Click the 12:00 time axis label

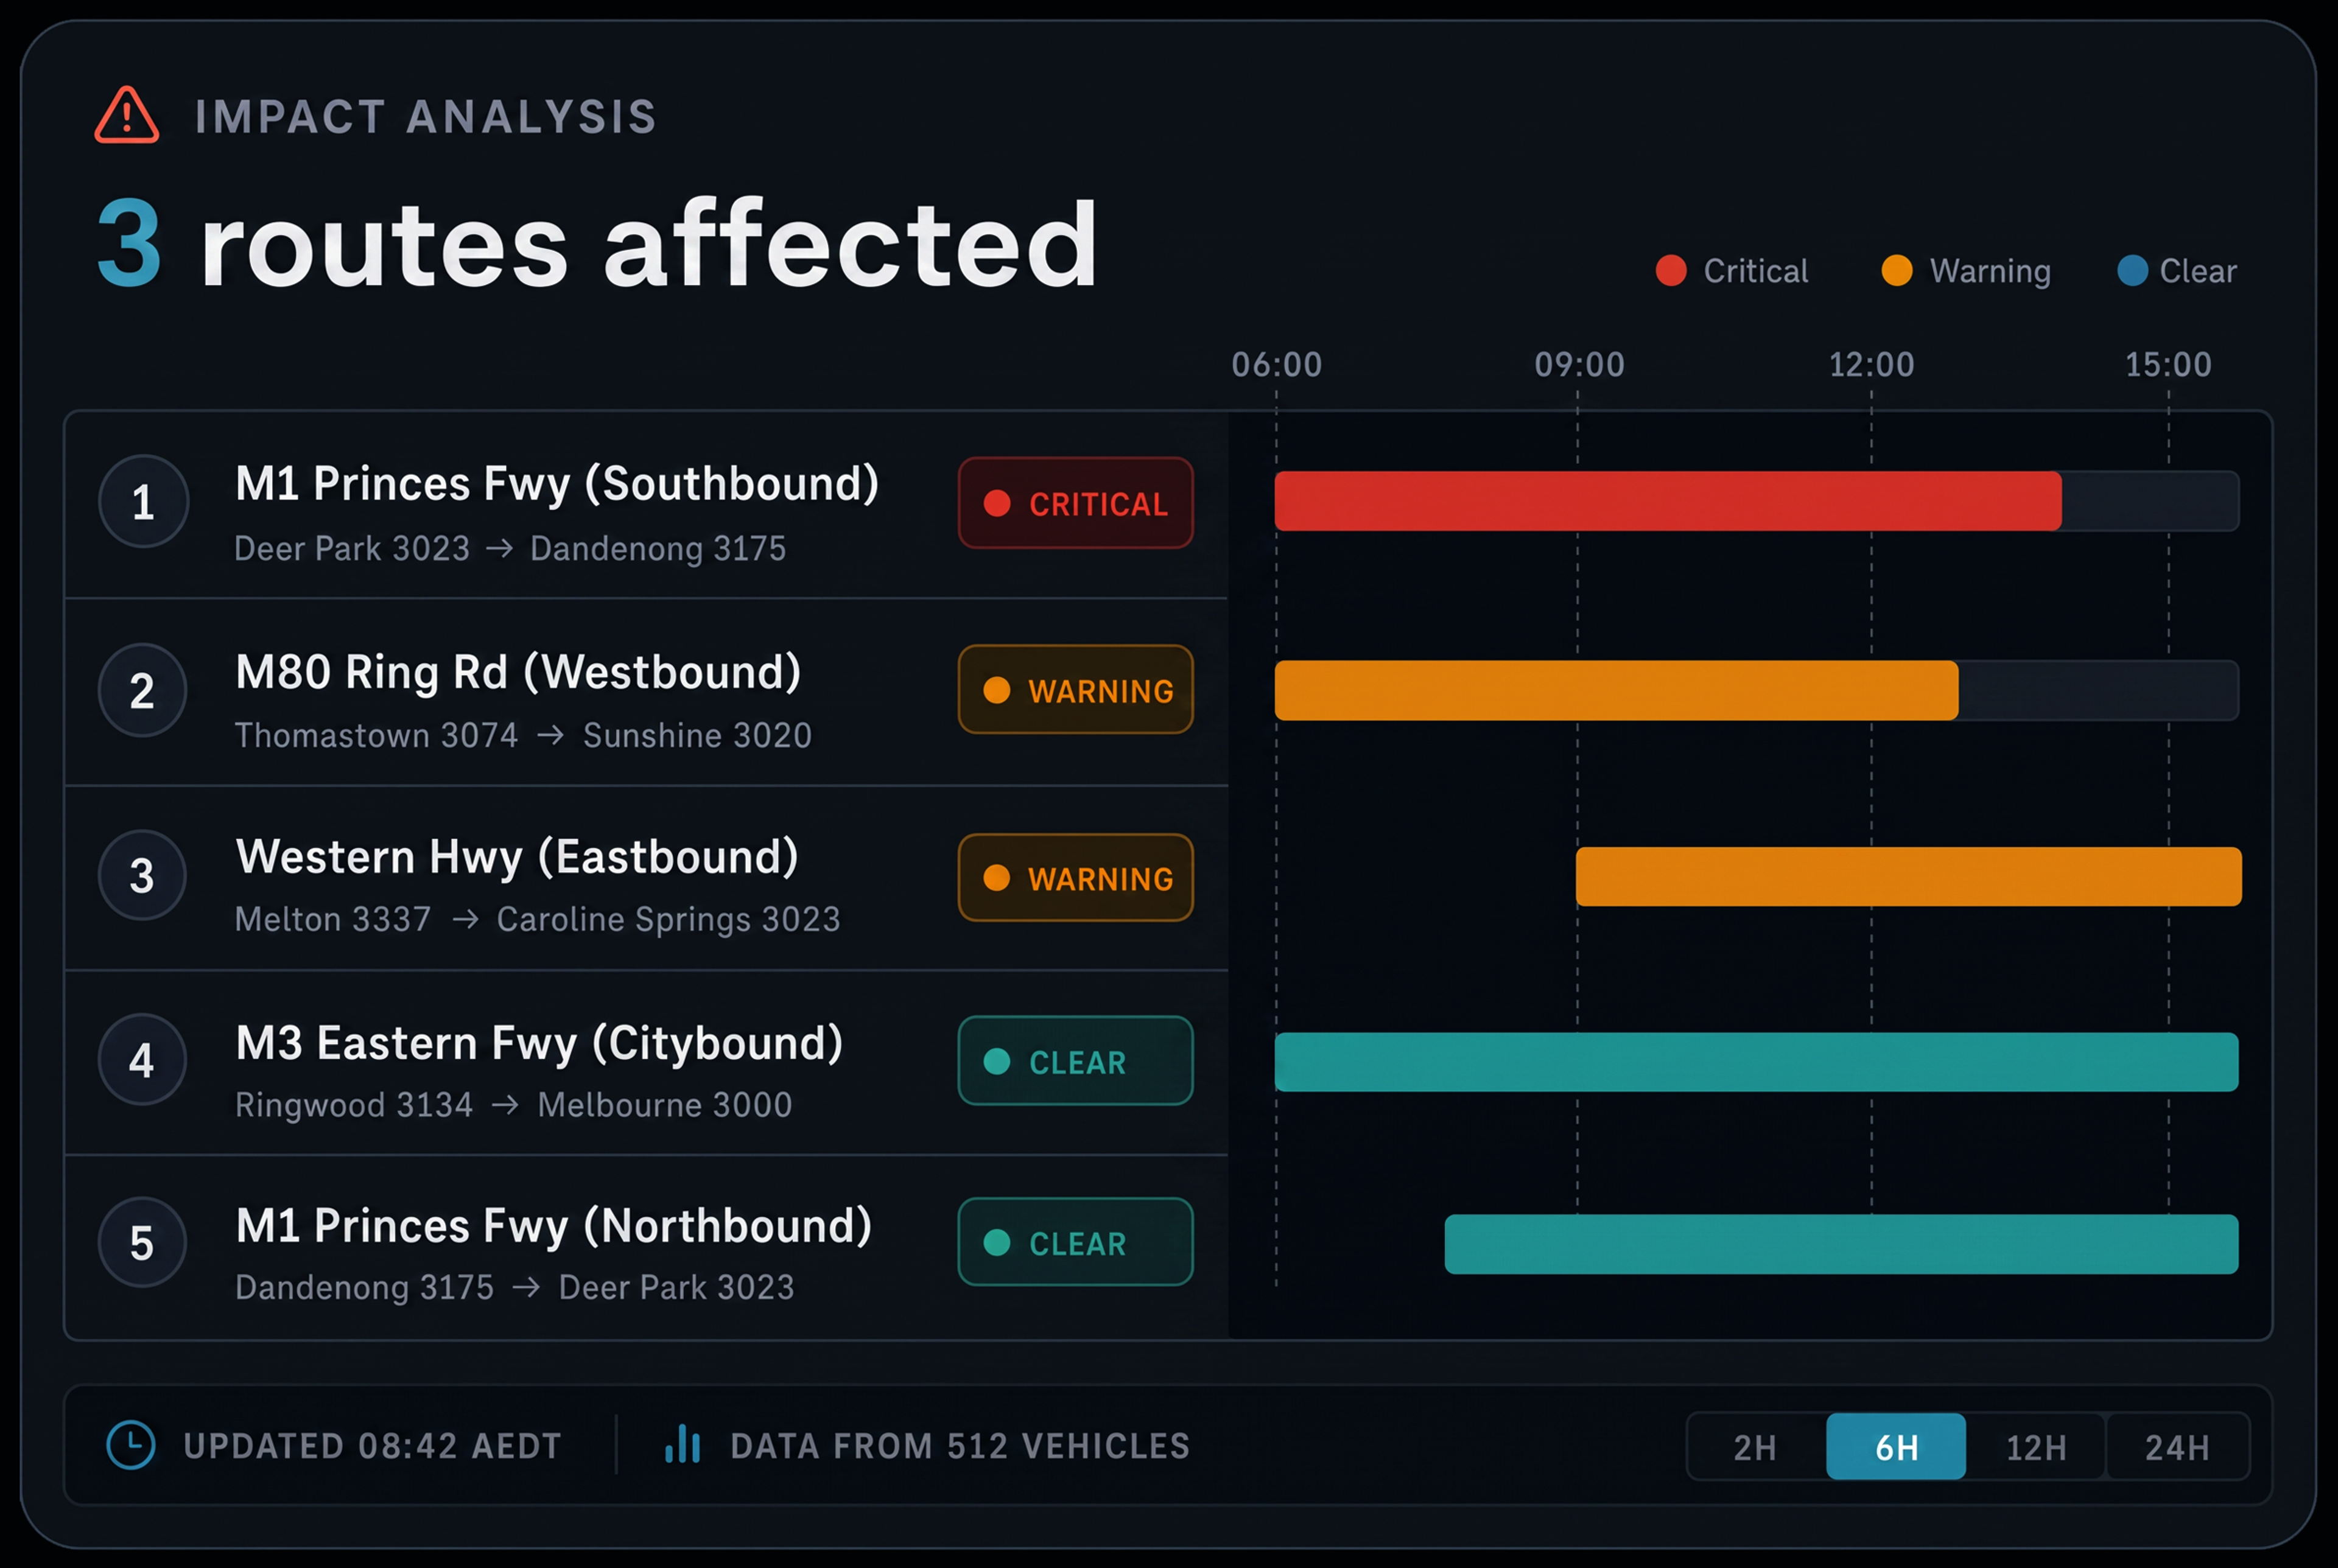coord(1871,364)
